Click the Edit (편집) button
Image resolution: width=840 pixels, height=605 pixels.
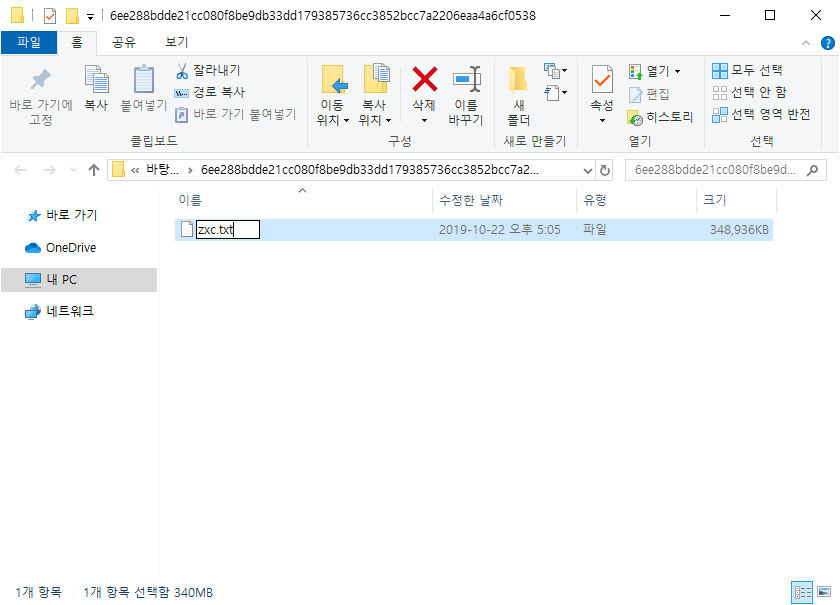[x=649, y=94]
